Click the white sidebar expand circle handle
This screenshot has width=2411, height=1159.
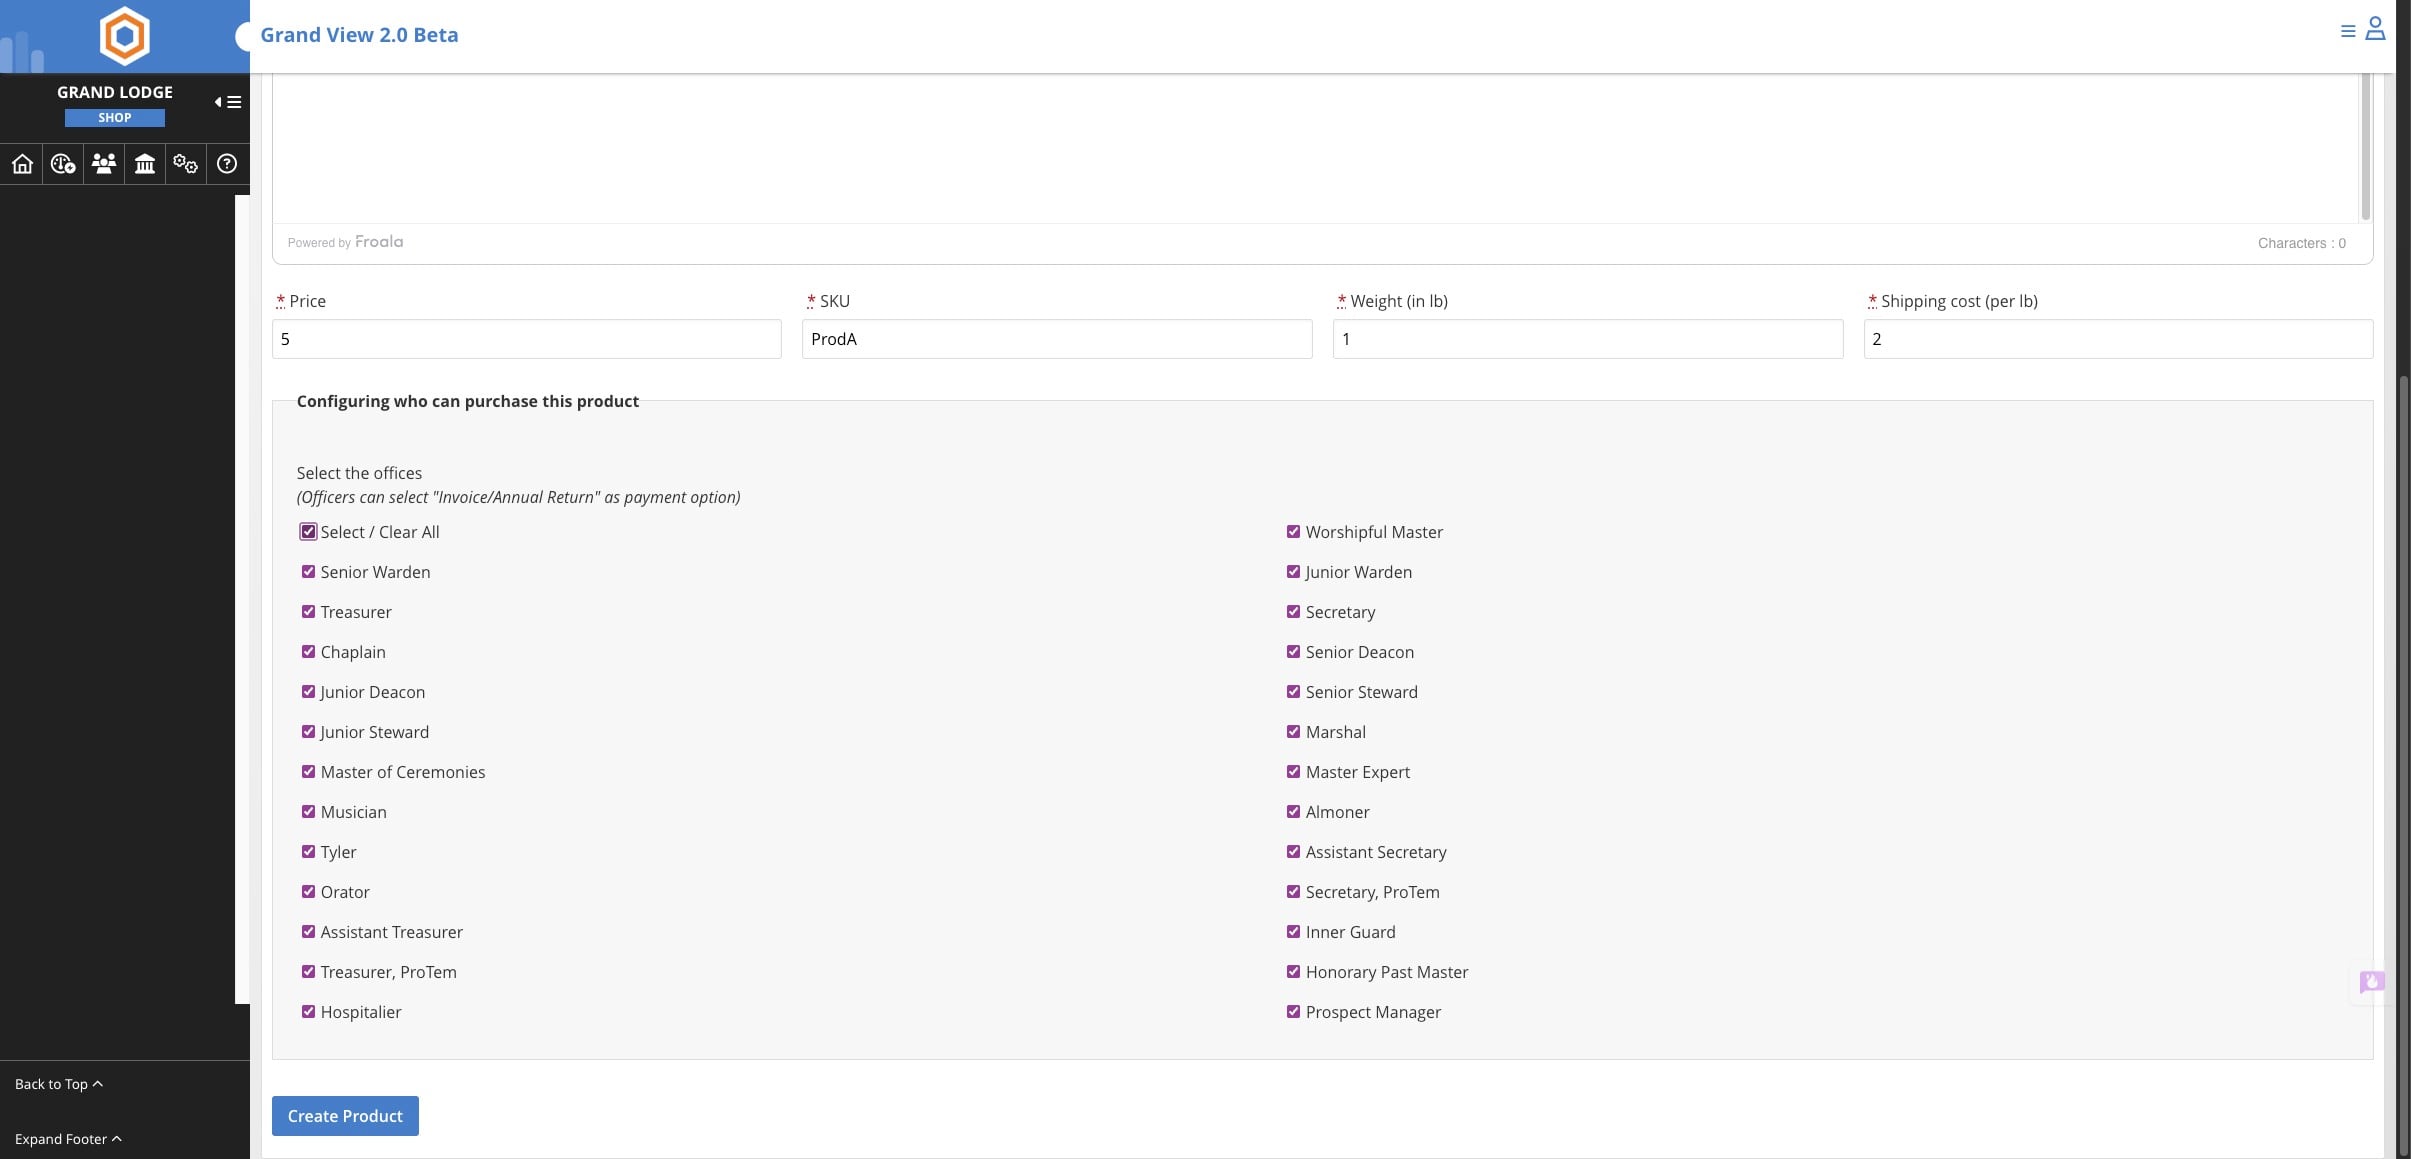[243, 37]
